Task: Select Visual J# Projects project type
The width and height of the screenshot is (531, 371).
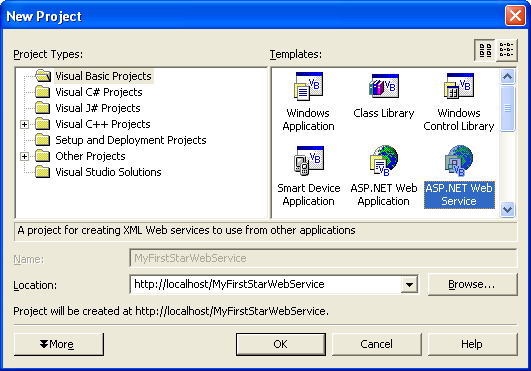Action: tap(98, 108)
